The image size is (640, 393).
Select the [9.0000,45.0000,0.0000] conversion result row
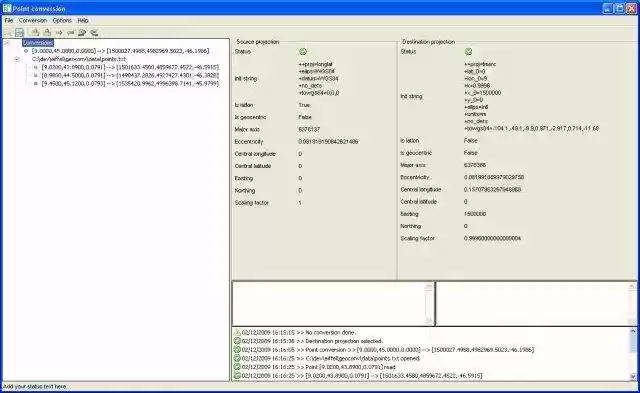pos(121,51)
